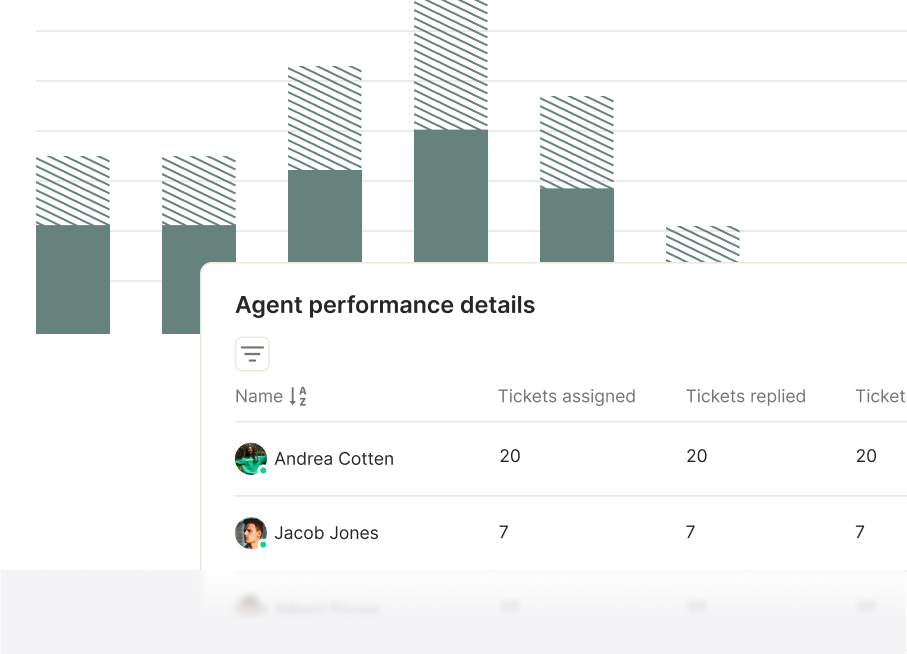Click Andrea Cotten's tickets assigned value 20
907x654 pixels.
[510, 456]
